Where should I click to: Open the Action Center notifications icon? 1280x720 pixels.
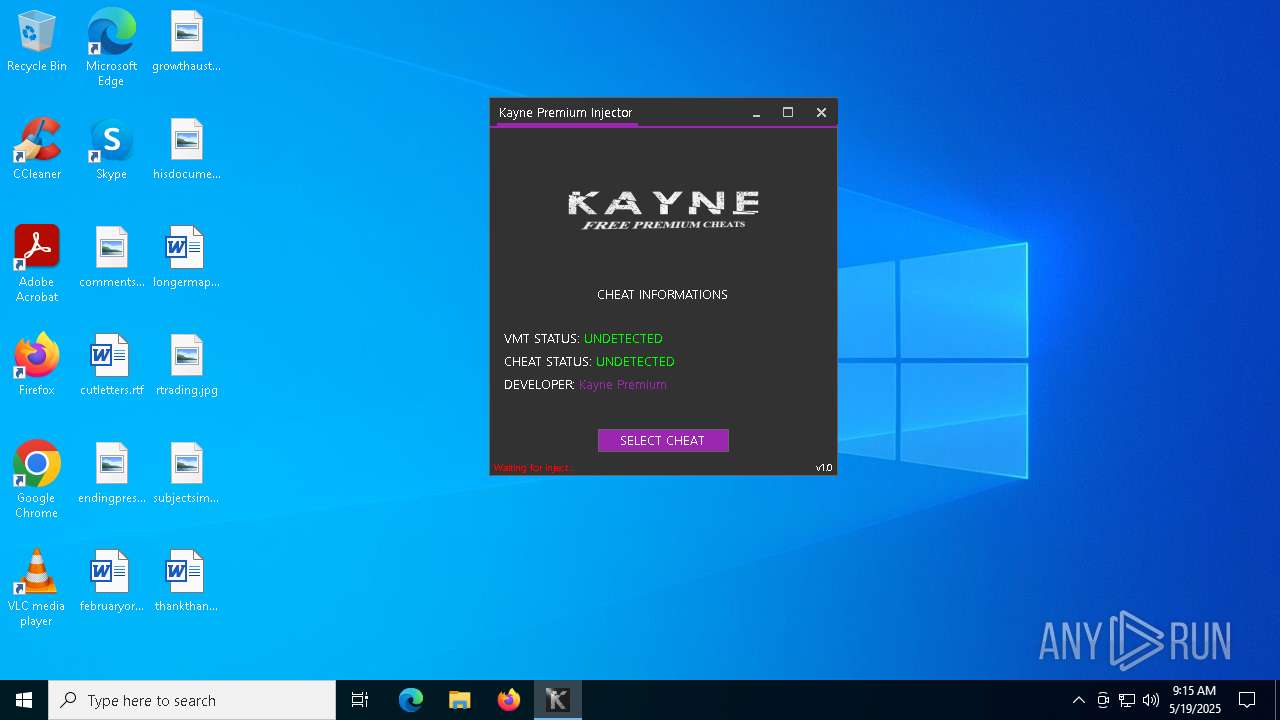1247,700
